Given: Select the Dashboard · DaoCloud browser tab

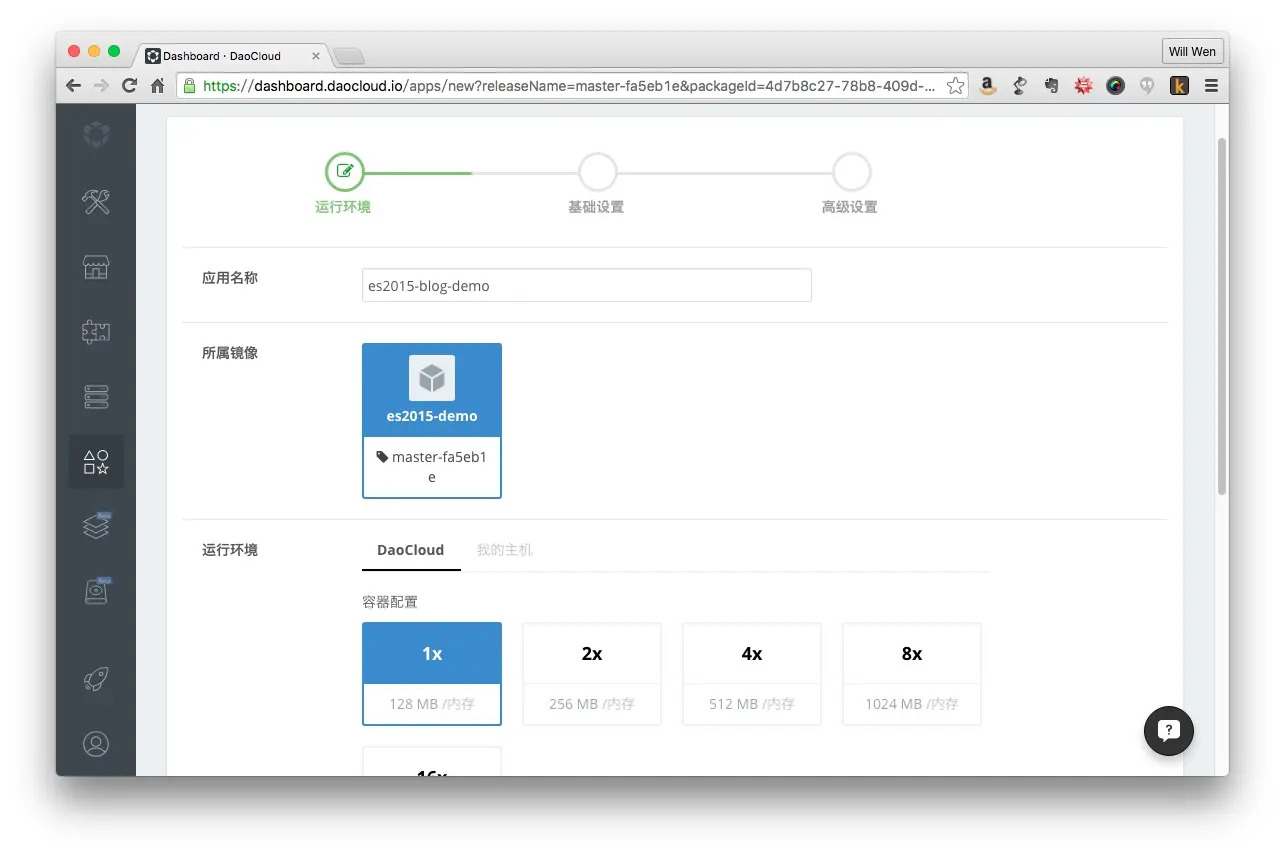Looking at the screenshot, I should click(x=233, y=56).
